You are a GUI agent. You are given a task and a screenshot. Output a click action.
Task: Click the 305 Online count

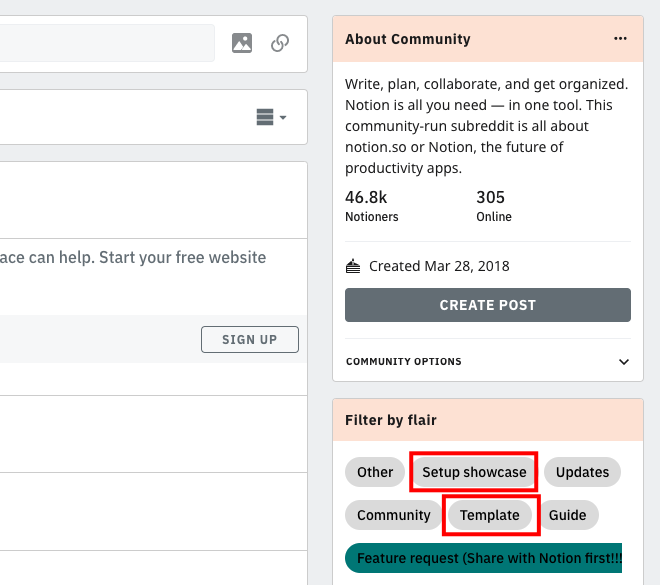pyautogui.click(x=494, y=206)
